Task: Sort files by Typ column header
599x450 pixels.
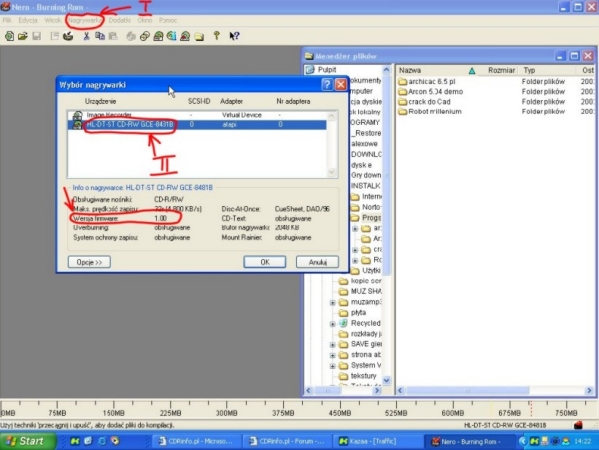Action: click(547, 70)
